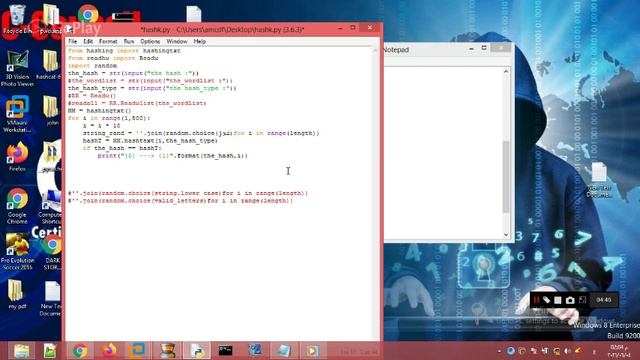Click inside the Notepad text area
This screenshot has height=360, width=640.
[443, 153]
